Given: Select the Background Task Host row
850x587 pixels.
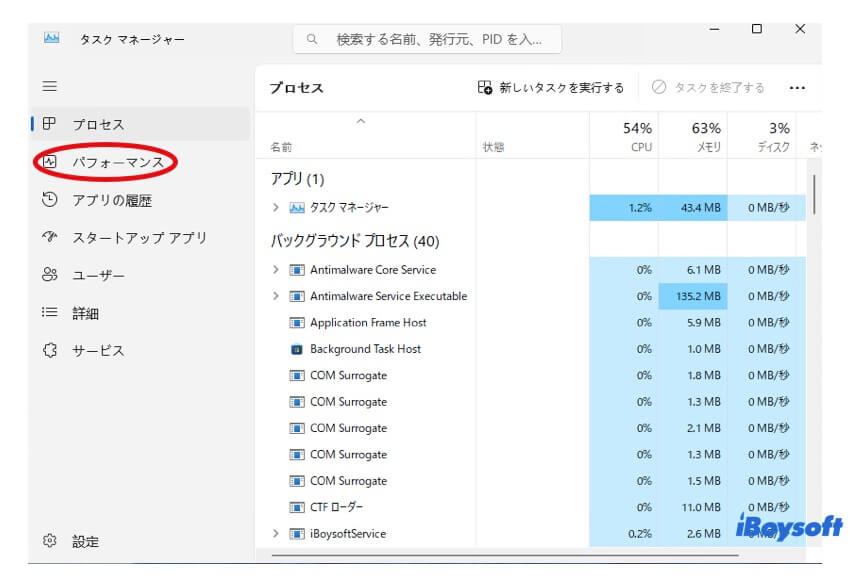Looking at the screenshot, I should coord(365,349).
